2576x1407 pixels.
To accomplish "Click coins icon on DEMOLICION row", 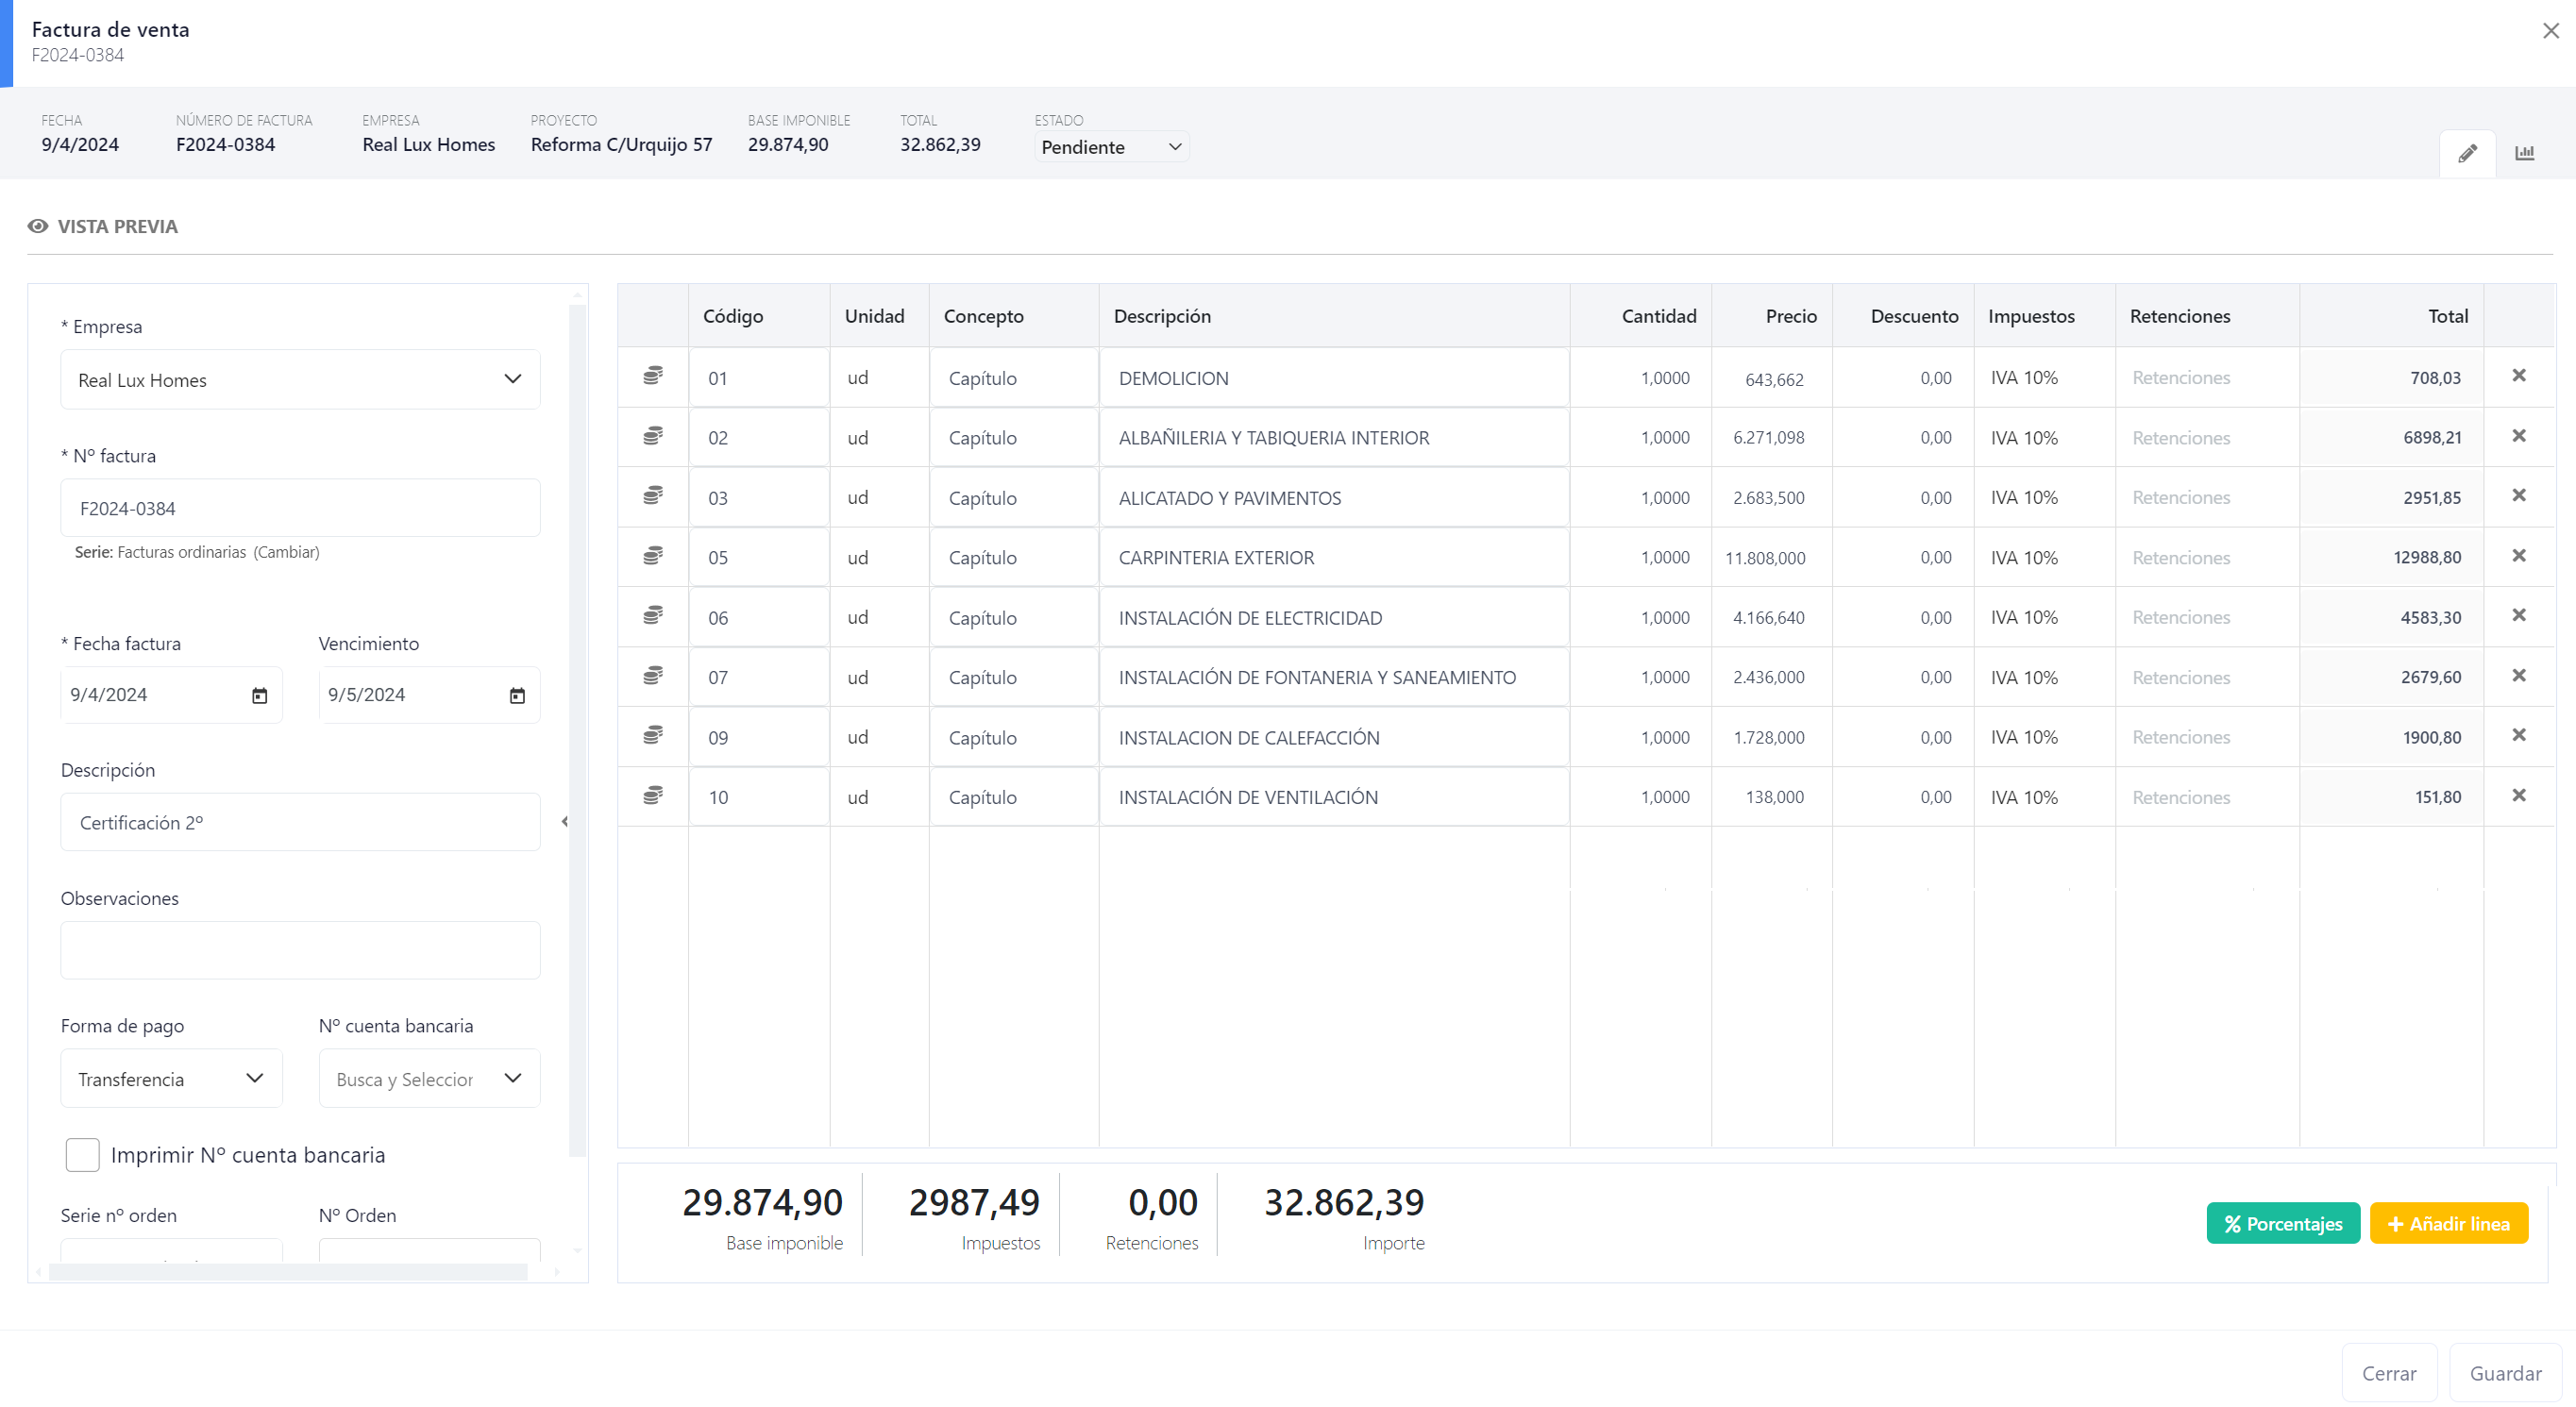I will pyautogui.click(x=653, y=376).
